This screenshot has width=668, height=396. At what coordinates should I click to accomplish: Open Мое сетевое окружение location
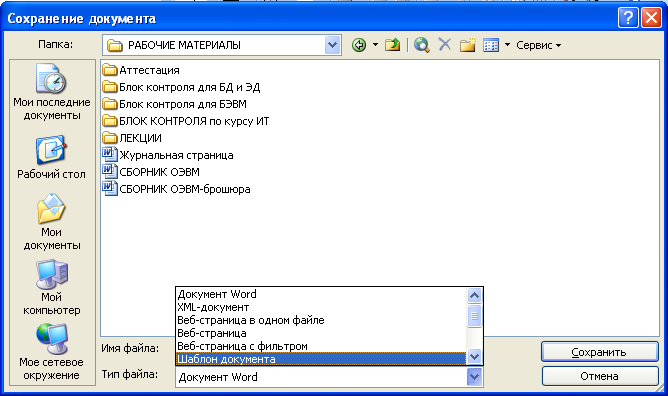point(52,352)
